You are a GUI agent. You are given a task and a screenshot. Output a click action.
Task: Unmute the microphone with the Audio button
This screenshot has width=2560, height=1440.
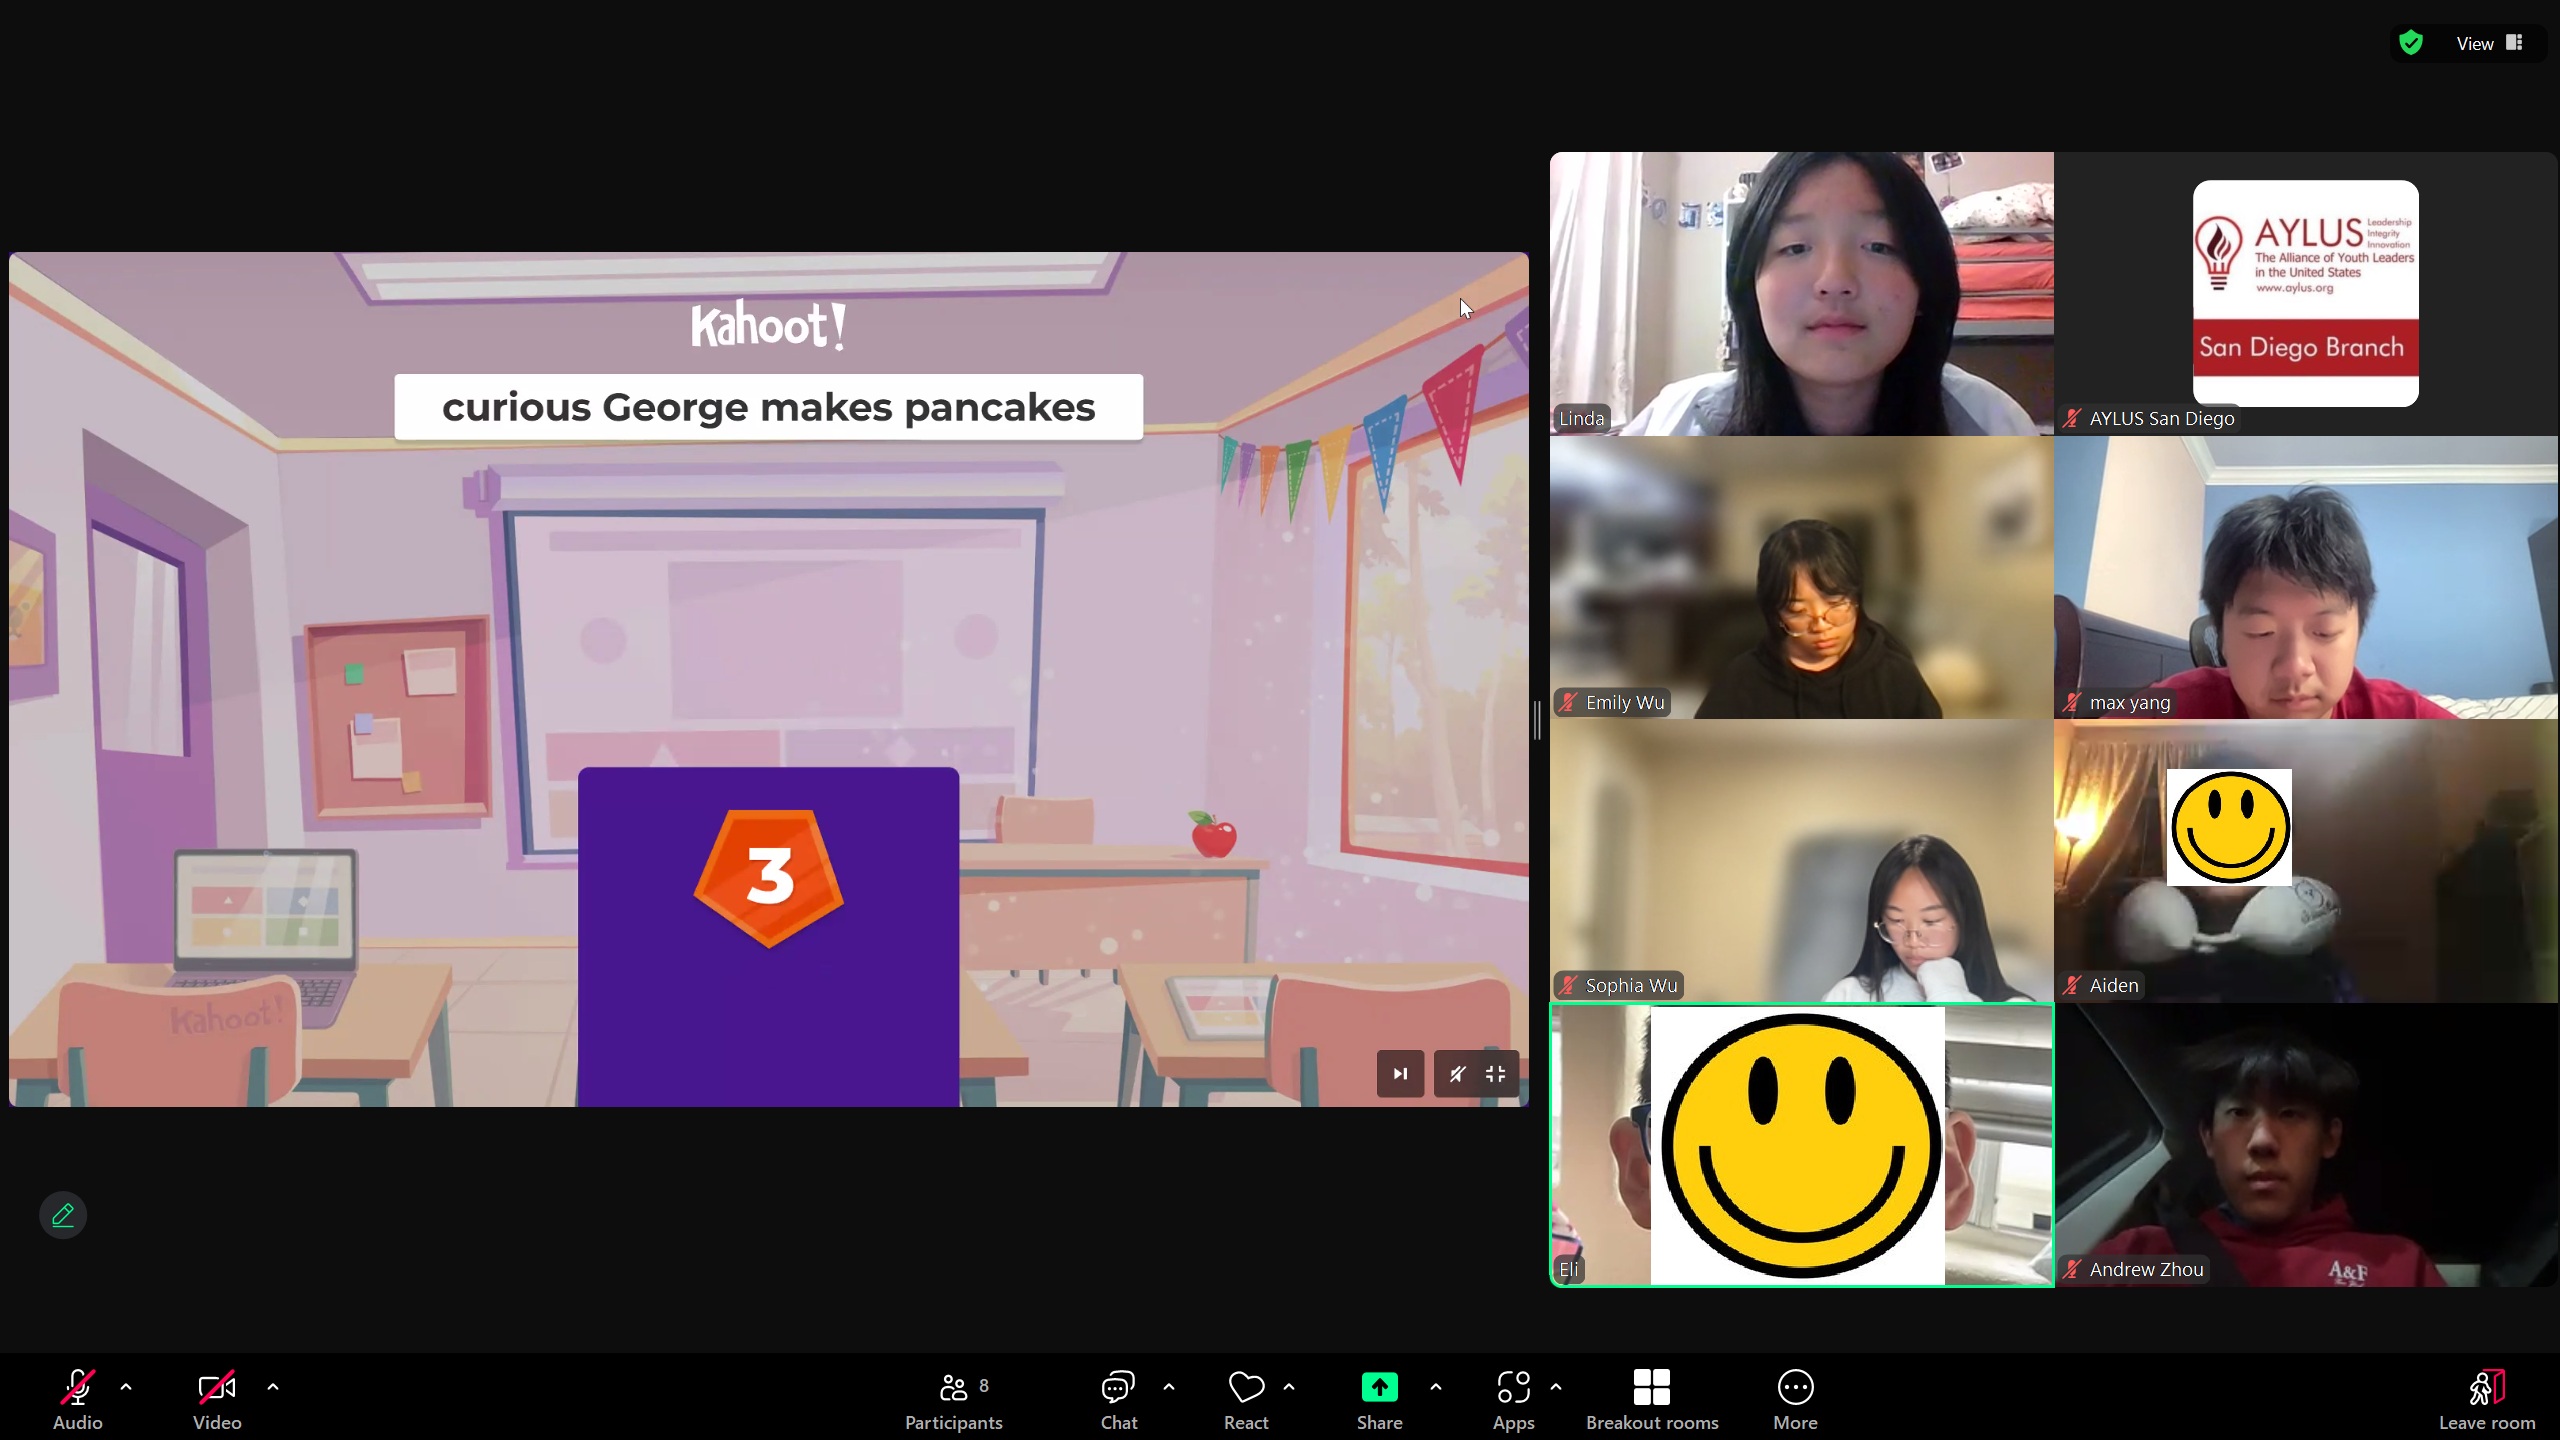pyautogui.click(x=77, y=1399)
